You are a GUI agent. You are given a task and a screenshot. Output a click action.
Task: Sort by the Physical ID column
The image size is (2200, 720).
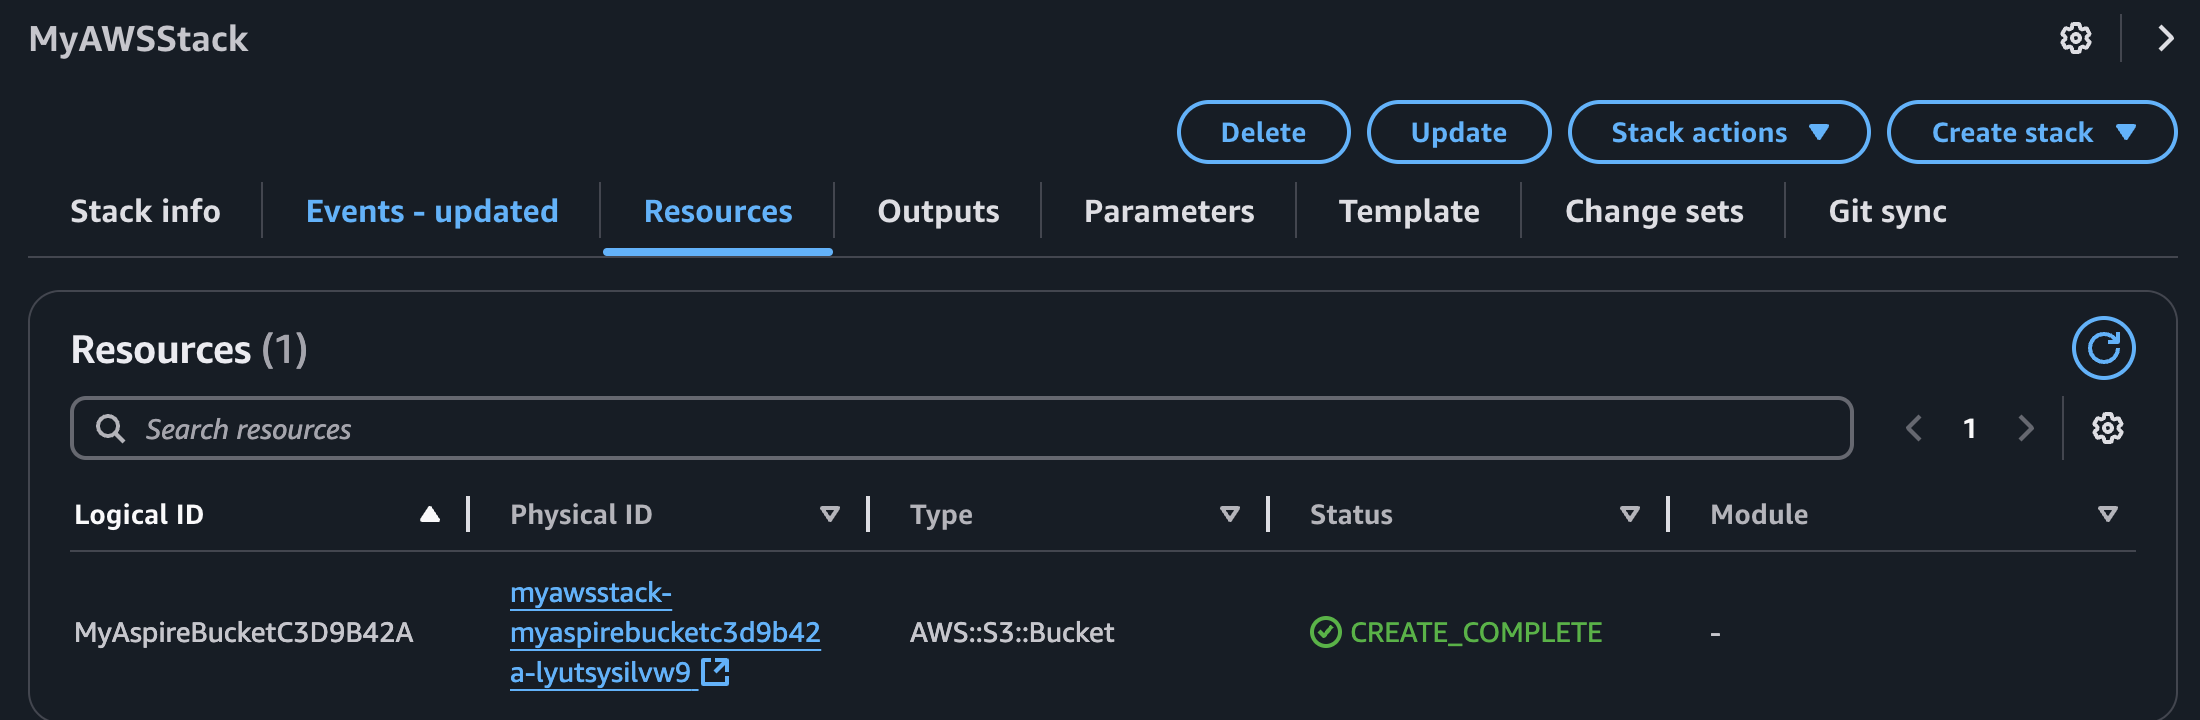coord(829,514)
